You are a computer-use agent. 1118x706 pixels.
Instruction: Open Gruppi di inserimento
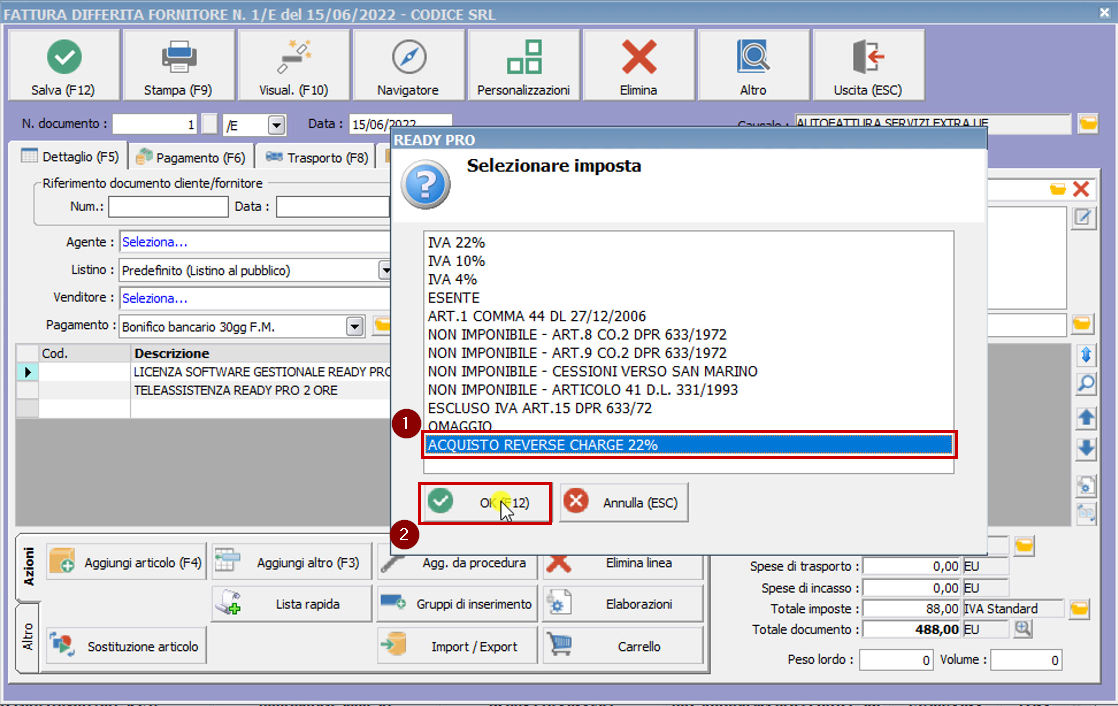point(457,604)
